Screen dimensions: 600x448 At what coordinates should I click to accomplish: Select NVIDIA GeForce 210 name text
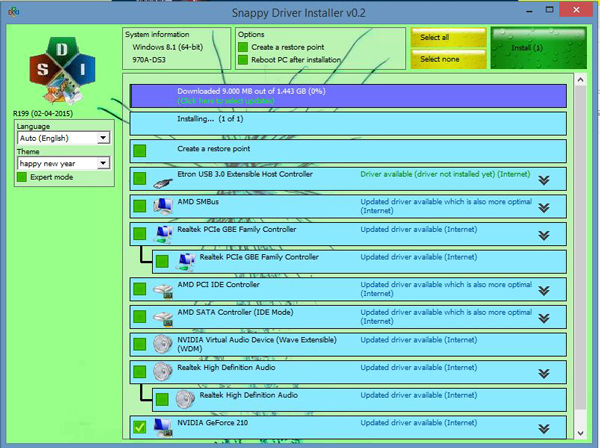point(212,423)
